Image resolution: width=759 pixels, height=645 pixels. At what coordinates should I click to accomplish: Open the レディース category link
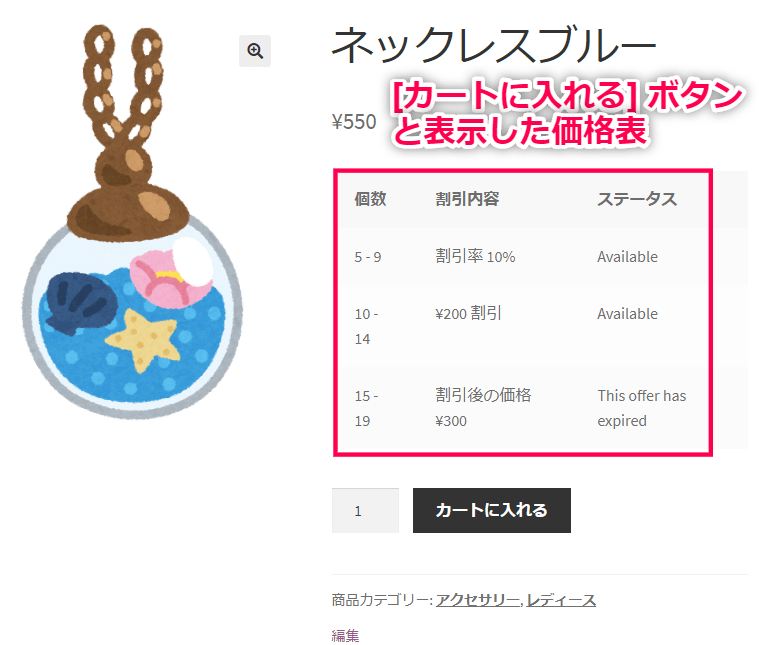[x=561, y=600]
